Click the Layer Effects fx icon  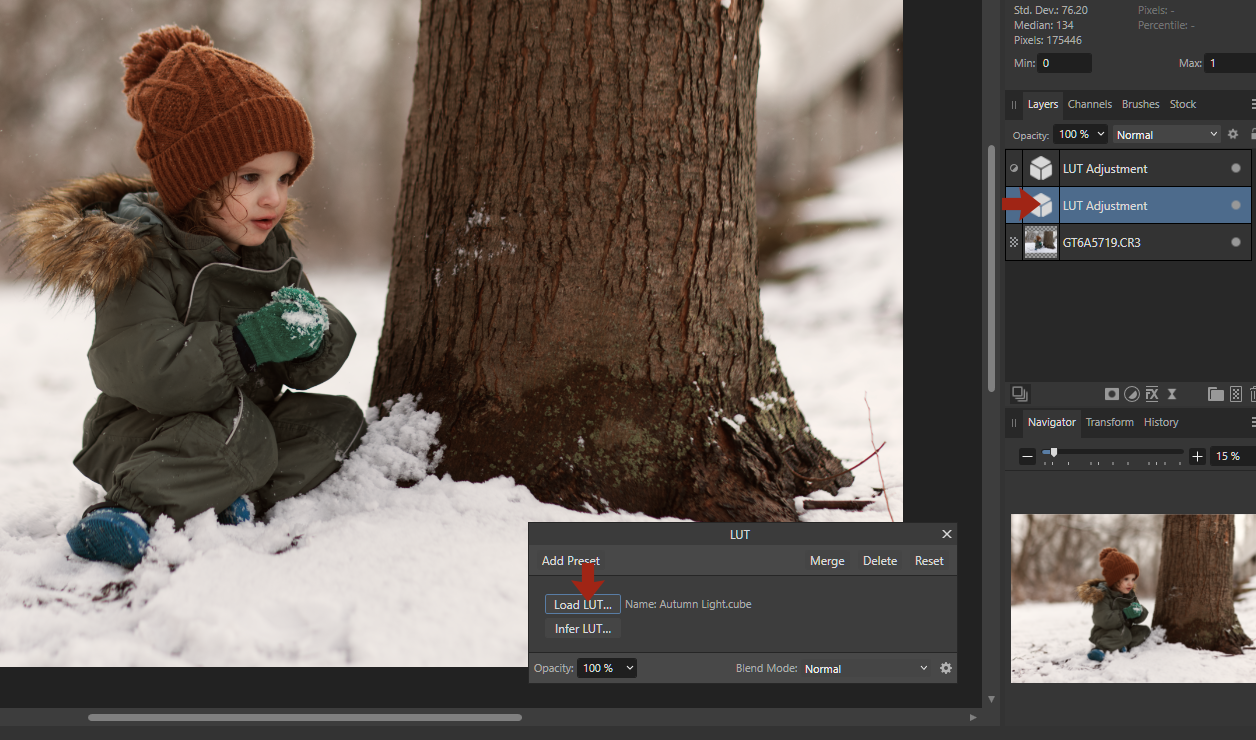[x=1152, y=394]
